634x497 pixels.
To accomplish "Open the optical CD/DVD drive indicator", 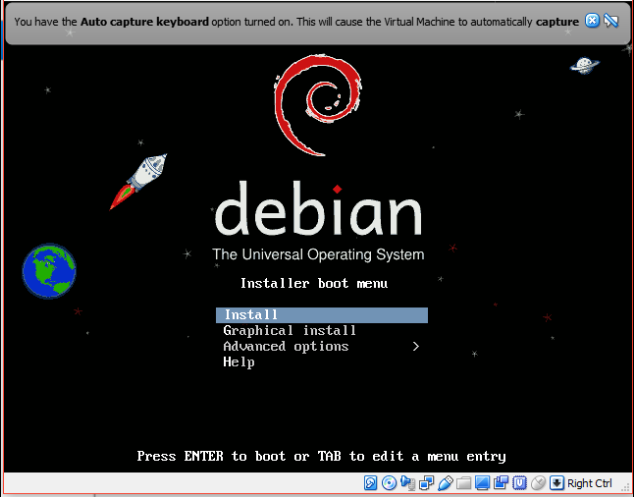I will [389, 483].
